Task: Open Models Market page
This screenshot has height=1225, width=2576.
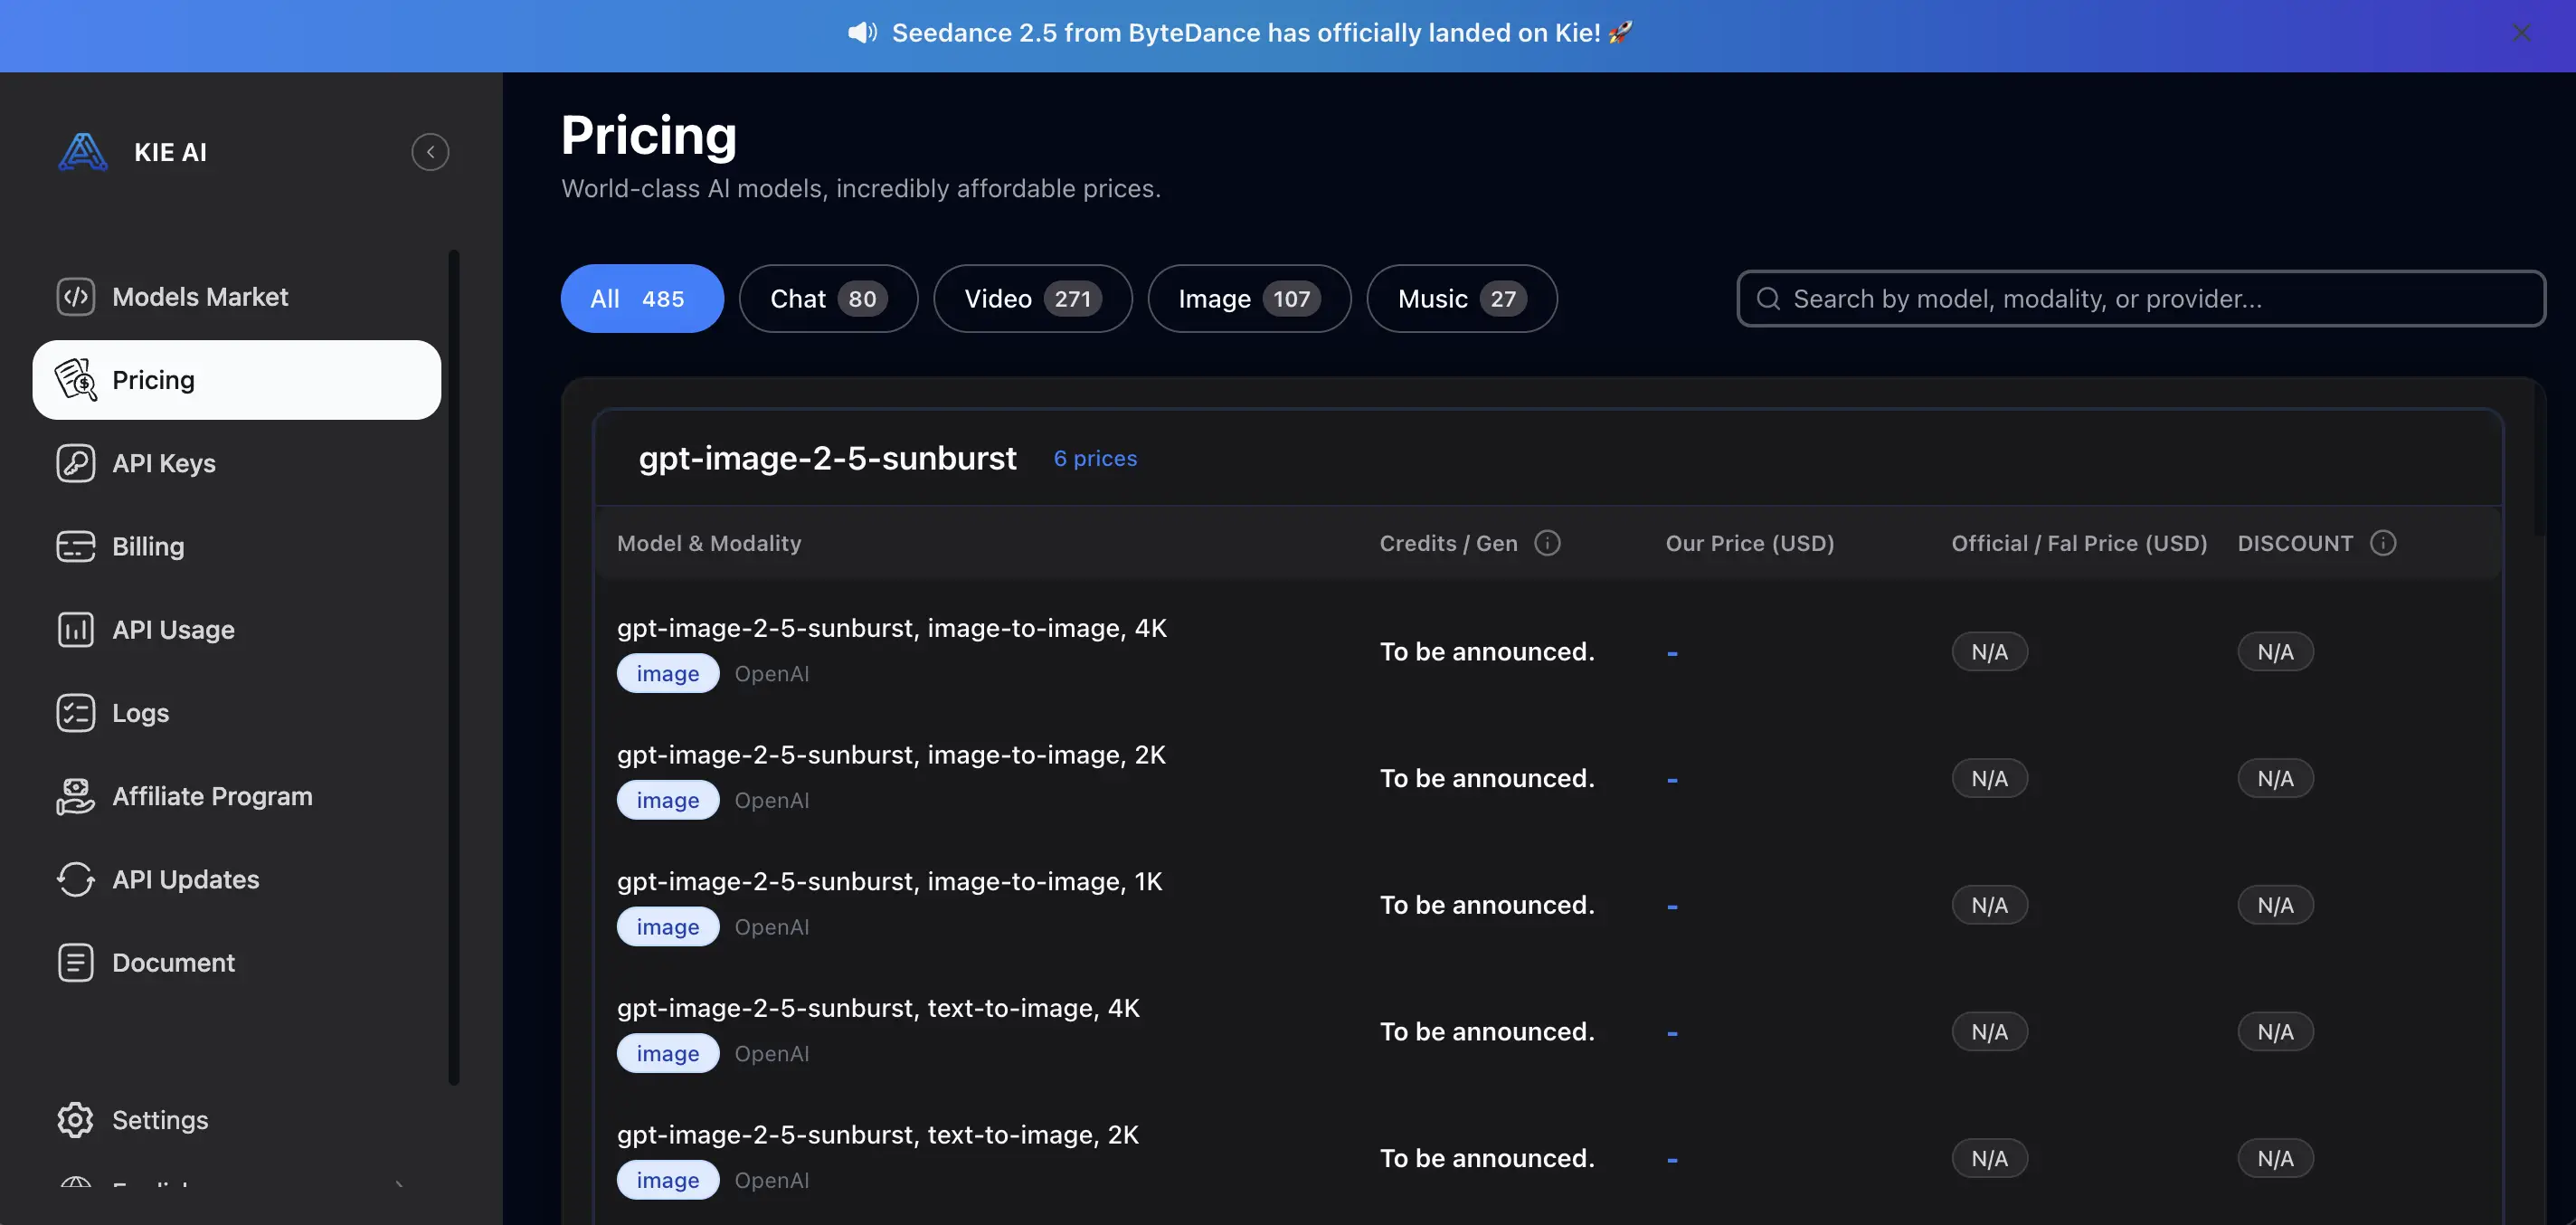Action: [x=237, y=297]
